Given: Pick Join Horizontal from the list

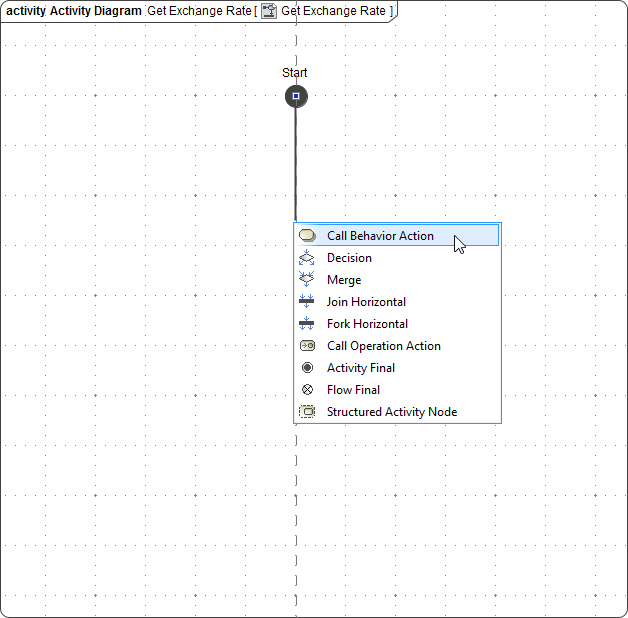Looking at the screenshot, I should (x=366, y=302).
